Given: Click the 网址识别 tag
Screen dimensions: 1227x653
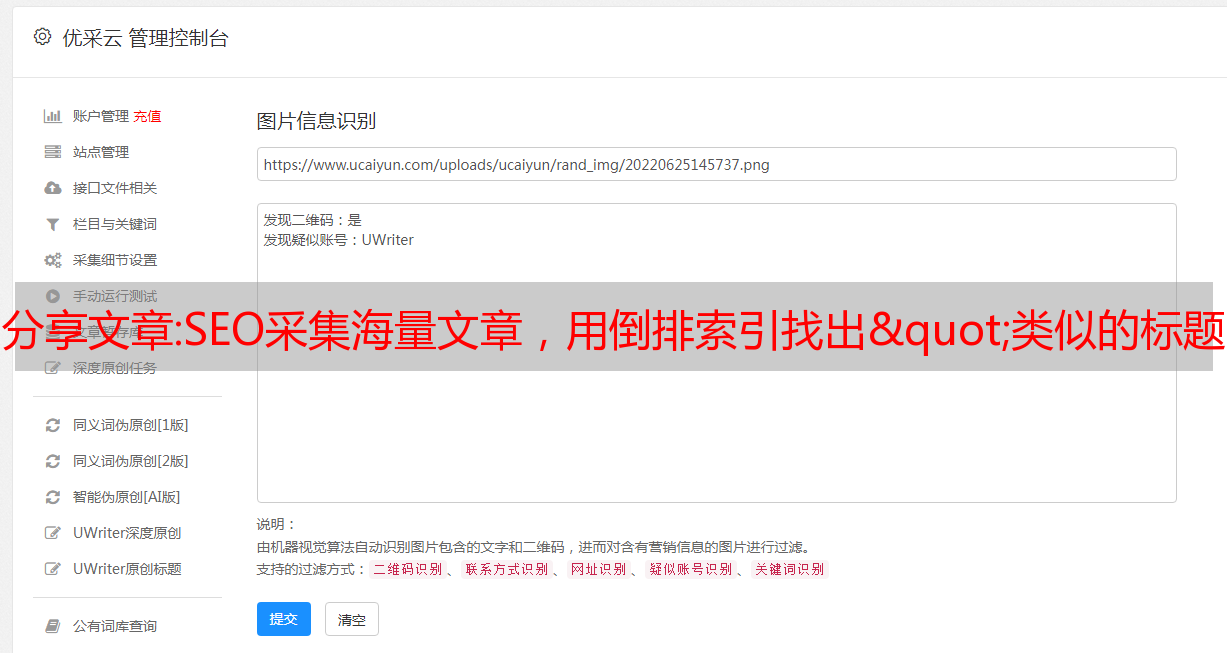Looking at the screenshot, I should (598, 569).
